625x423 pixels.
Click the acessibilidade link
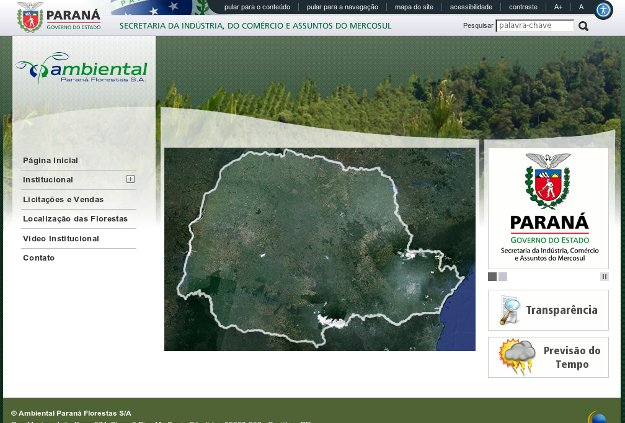click(x=470, y=7)
